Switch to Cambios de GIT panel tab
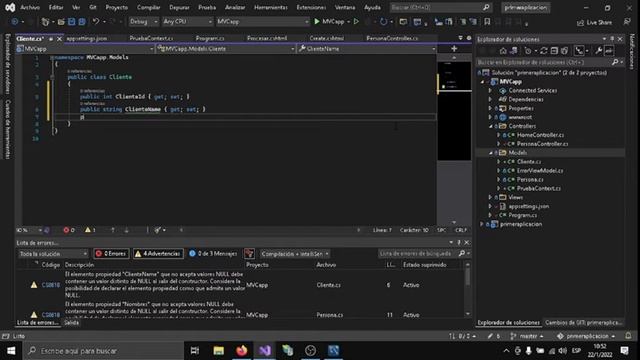The width and height of the screenshot is (640, 360). (x=584, y=322)
